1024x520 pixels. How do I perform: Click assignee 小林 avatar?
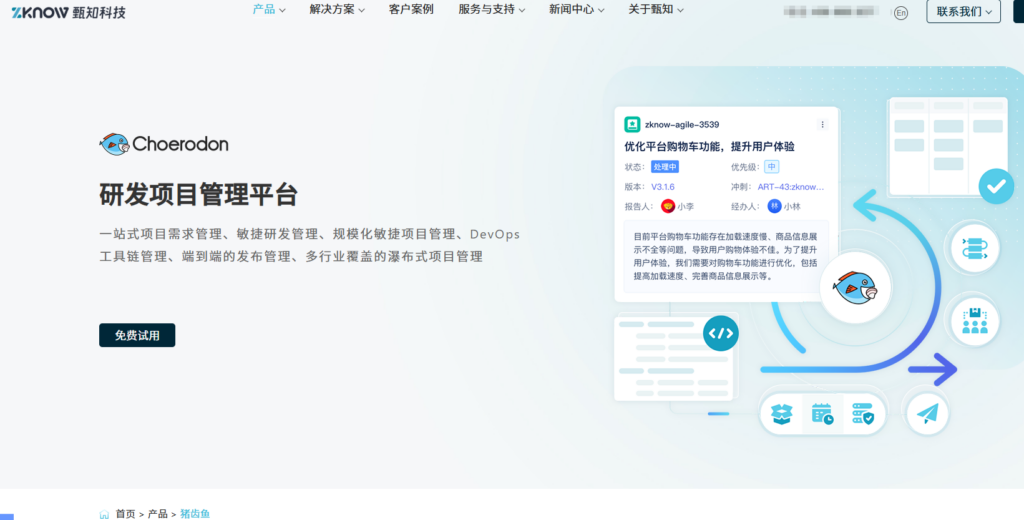click(x=775, y=206)
